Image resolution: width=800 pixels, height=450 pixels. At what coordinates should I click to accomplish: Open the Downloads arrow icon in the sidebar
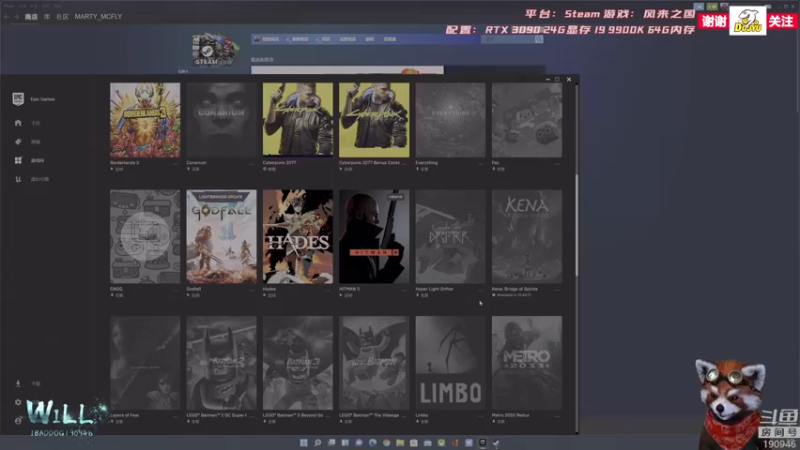click(18, 383)
